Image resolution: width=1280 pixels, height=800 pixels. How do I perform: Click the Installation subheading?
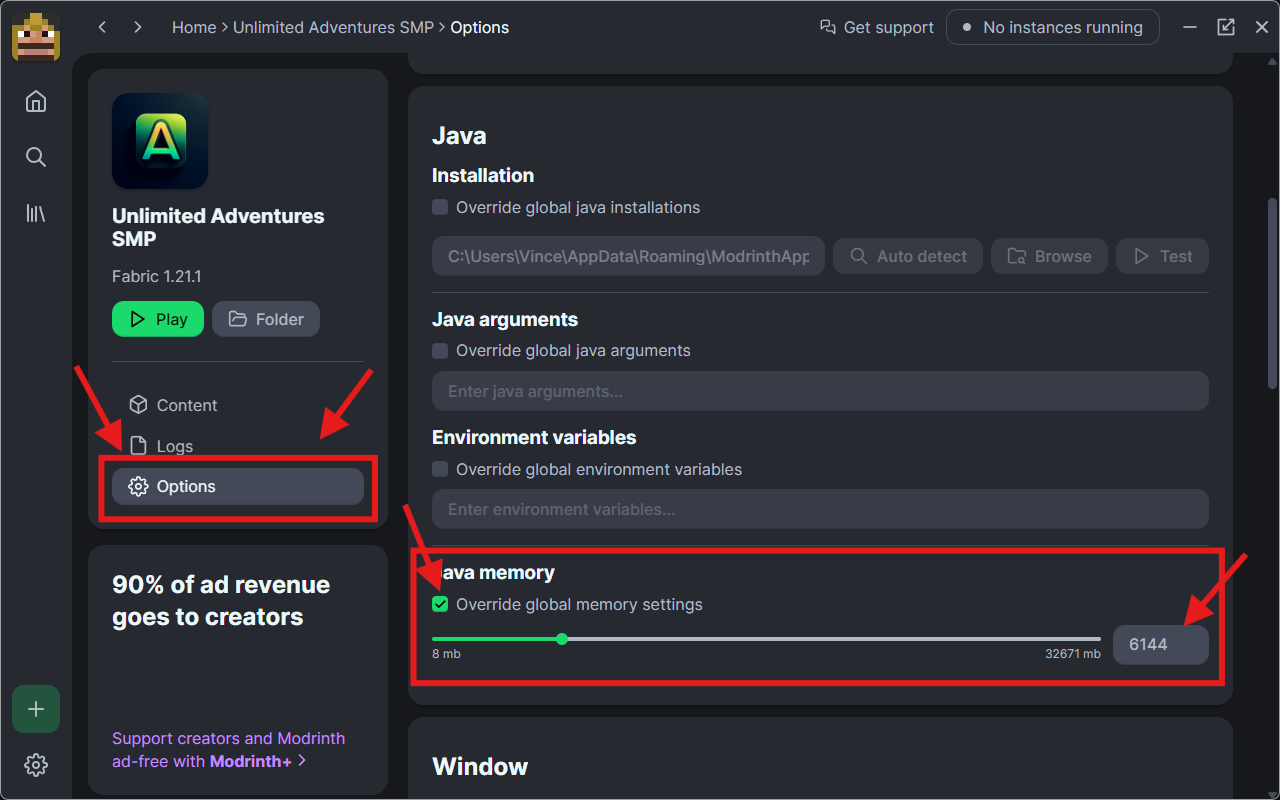pos(483,175)
